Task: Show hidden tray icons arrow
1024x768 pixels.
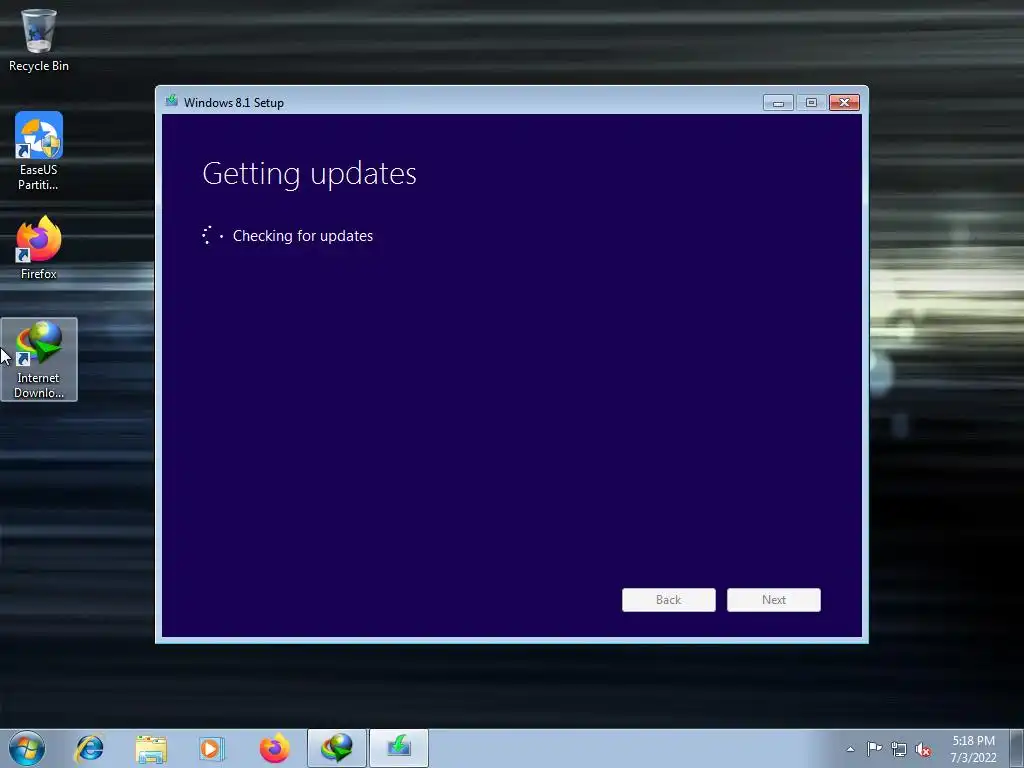Action: coord(850,749)
